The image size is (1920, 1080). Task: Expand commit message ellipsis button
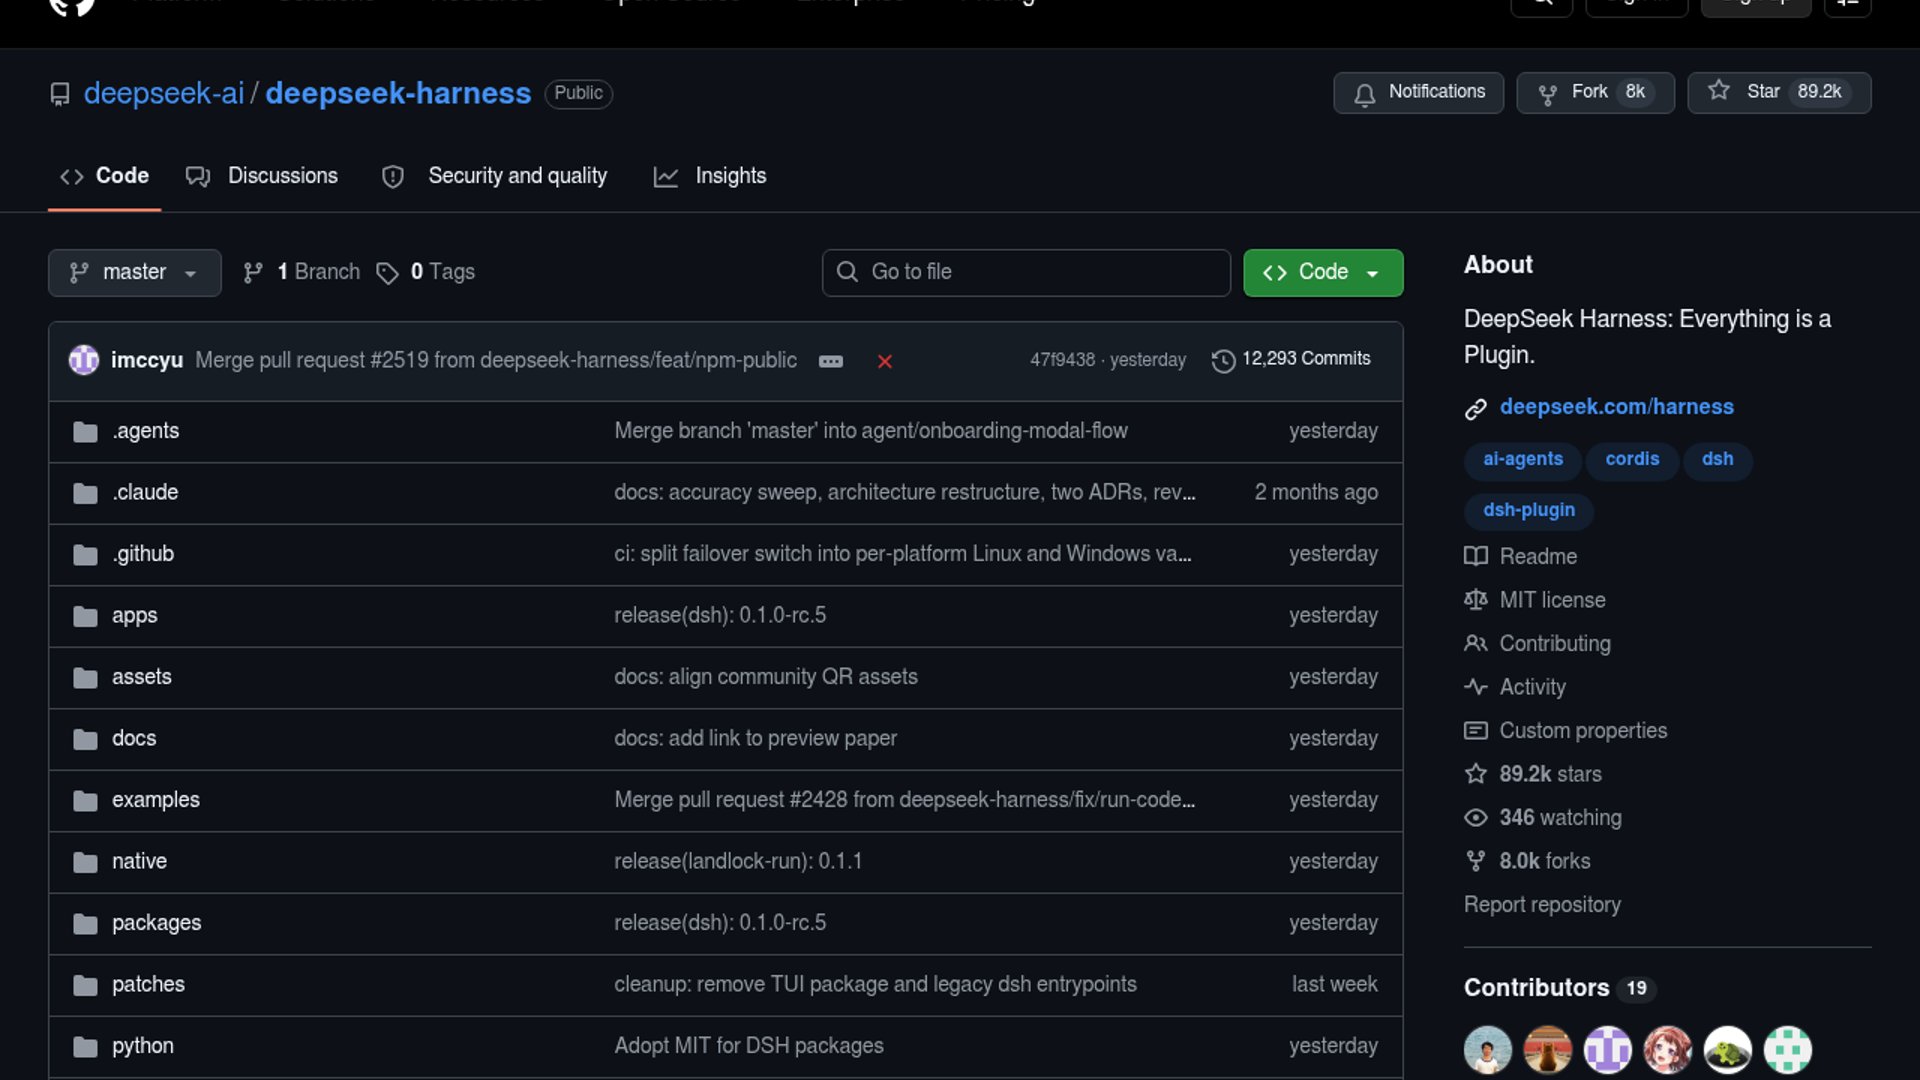click(831, 361)
